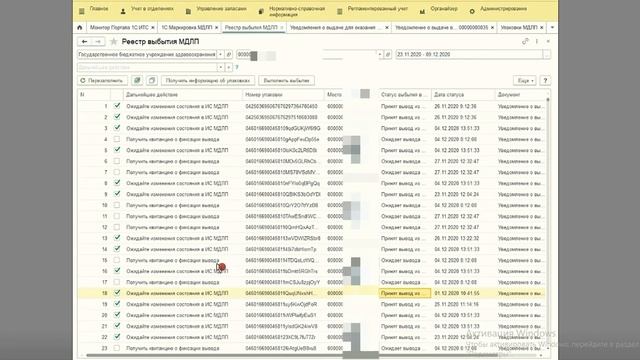The width and height of the screenshot is (640, 360).
Task: Click the table's horizontal scrollbar
Action: coord(292,356)
